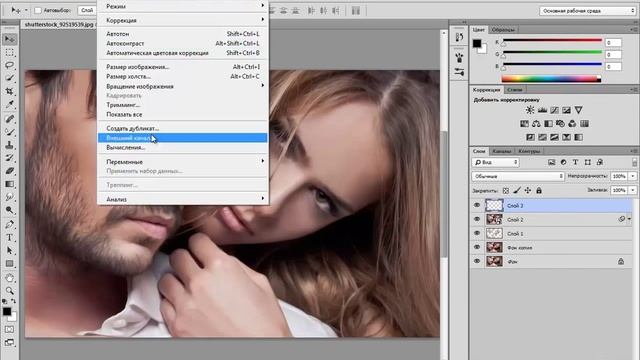The image size is (640, 360).
Task: Open the Режим submenu
Action: [183, 6]
